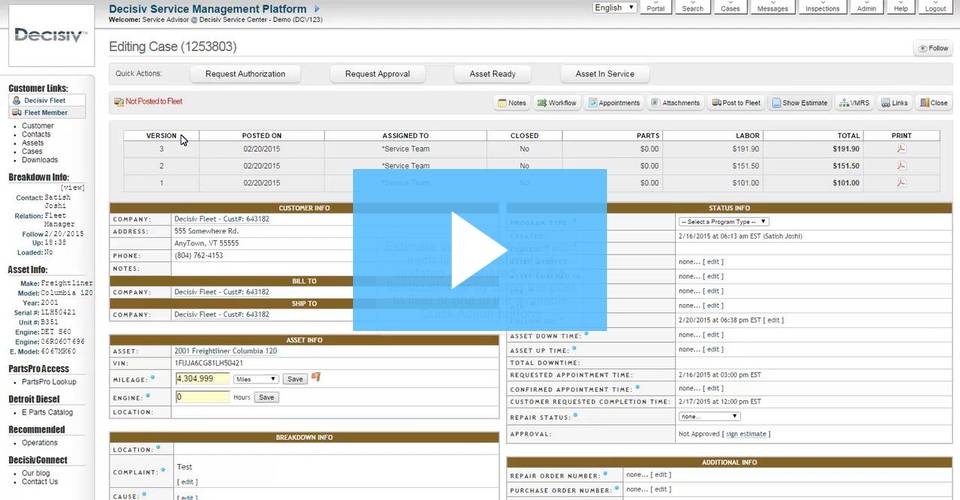Open the Miles unit dropdown

point(255,379)
